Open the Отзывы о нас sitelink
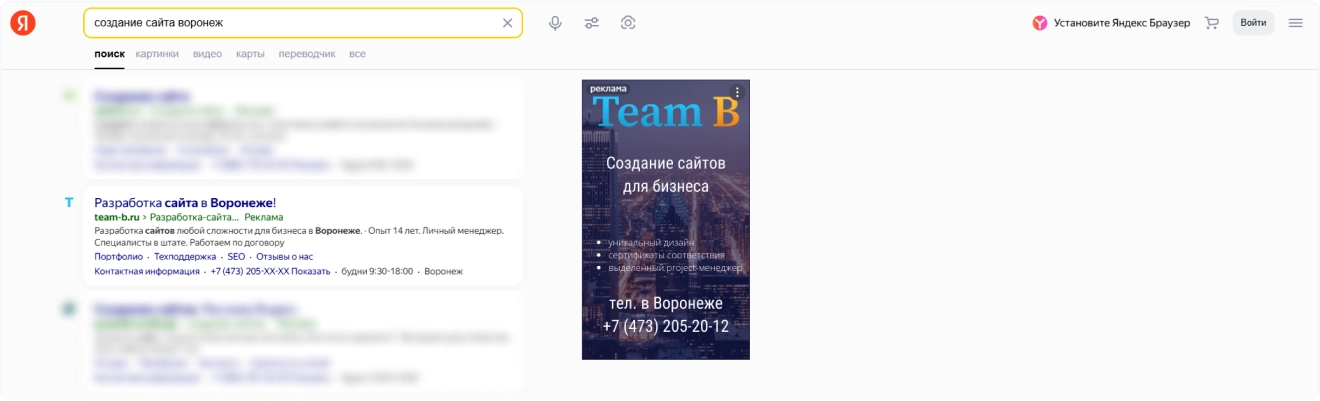 [284, 257]
